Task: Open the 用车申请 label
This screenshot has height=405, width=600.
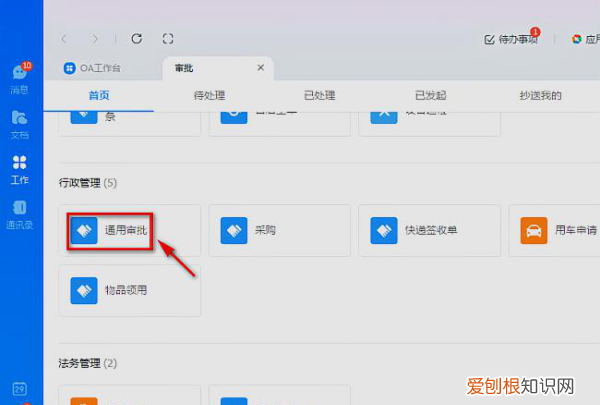Action: pyautogui.click(x=576, y=230)
